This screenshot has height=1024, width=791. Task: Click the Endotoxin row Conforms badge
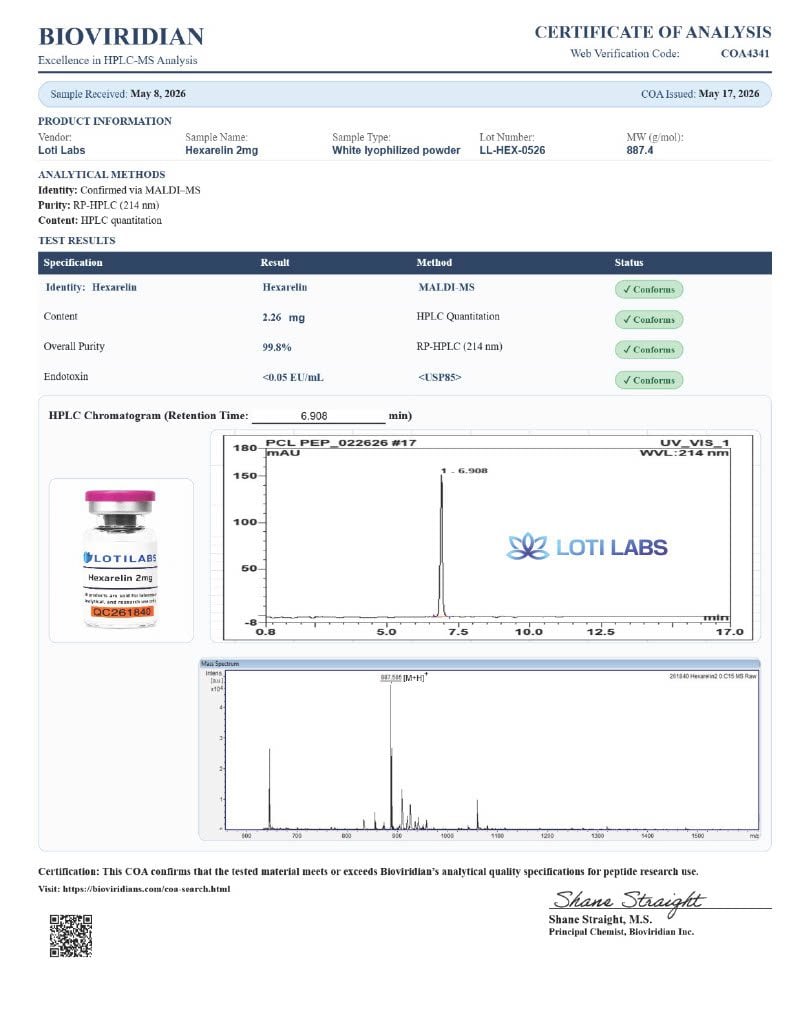[x=649, y=380]
